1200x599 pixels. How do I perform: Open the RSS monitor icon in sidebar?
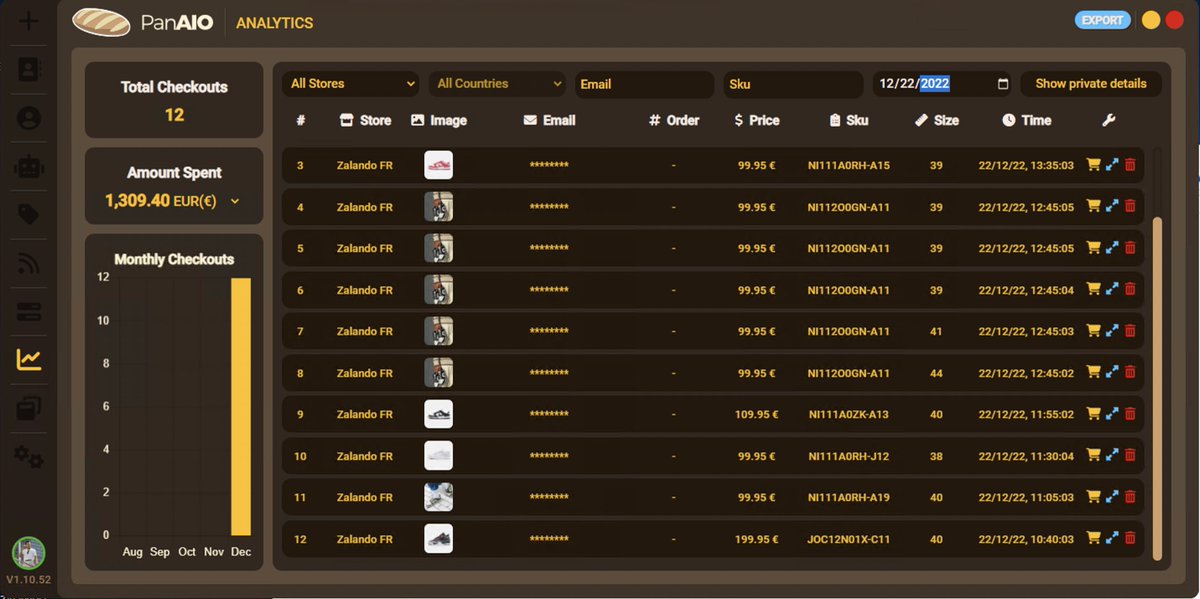tap(29, 263)
